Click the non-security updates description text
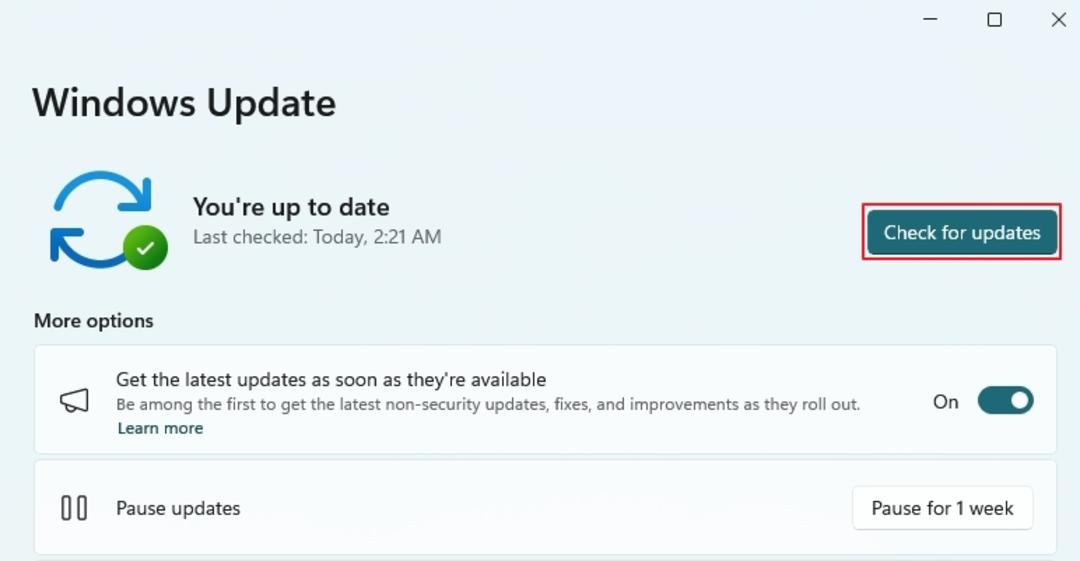This screenshot has width=1080, height=561. pyautogui.click(x=488, y=404)
